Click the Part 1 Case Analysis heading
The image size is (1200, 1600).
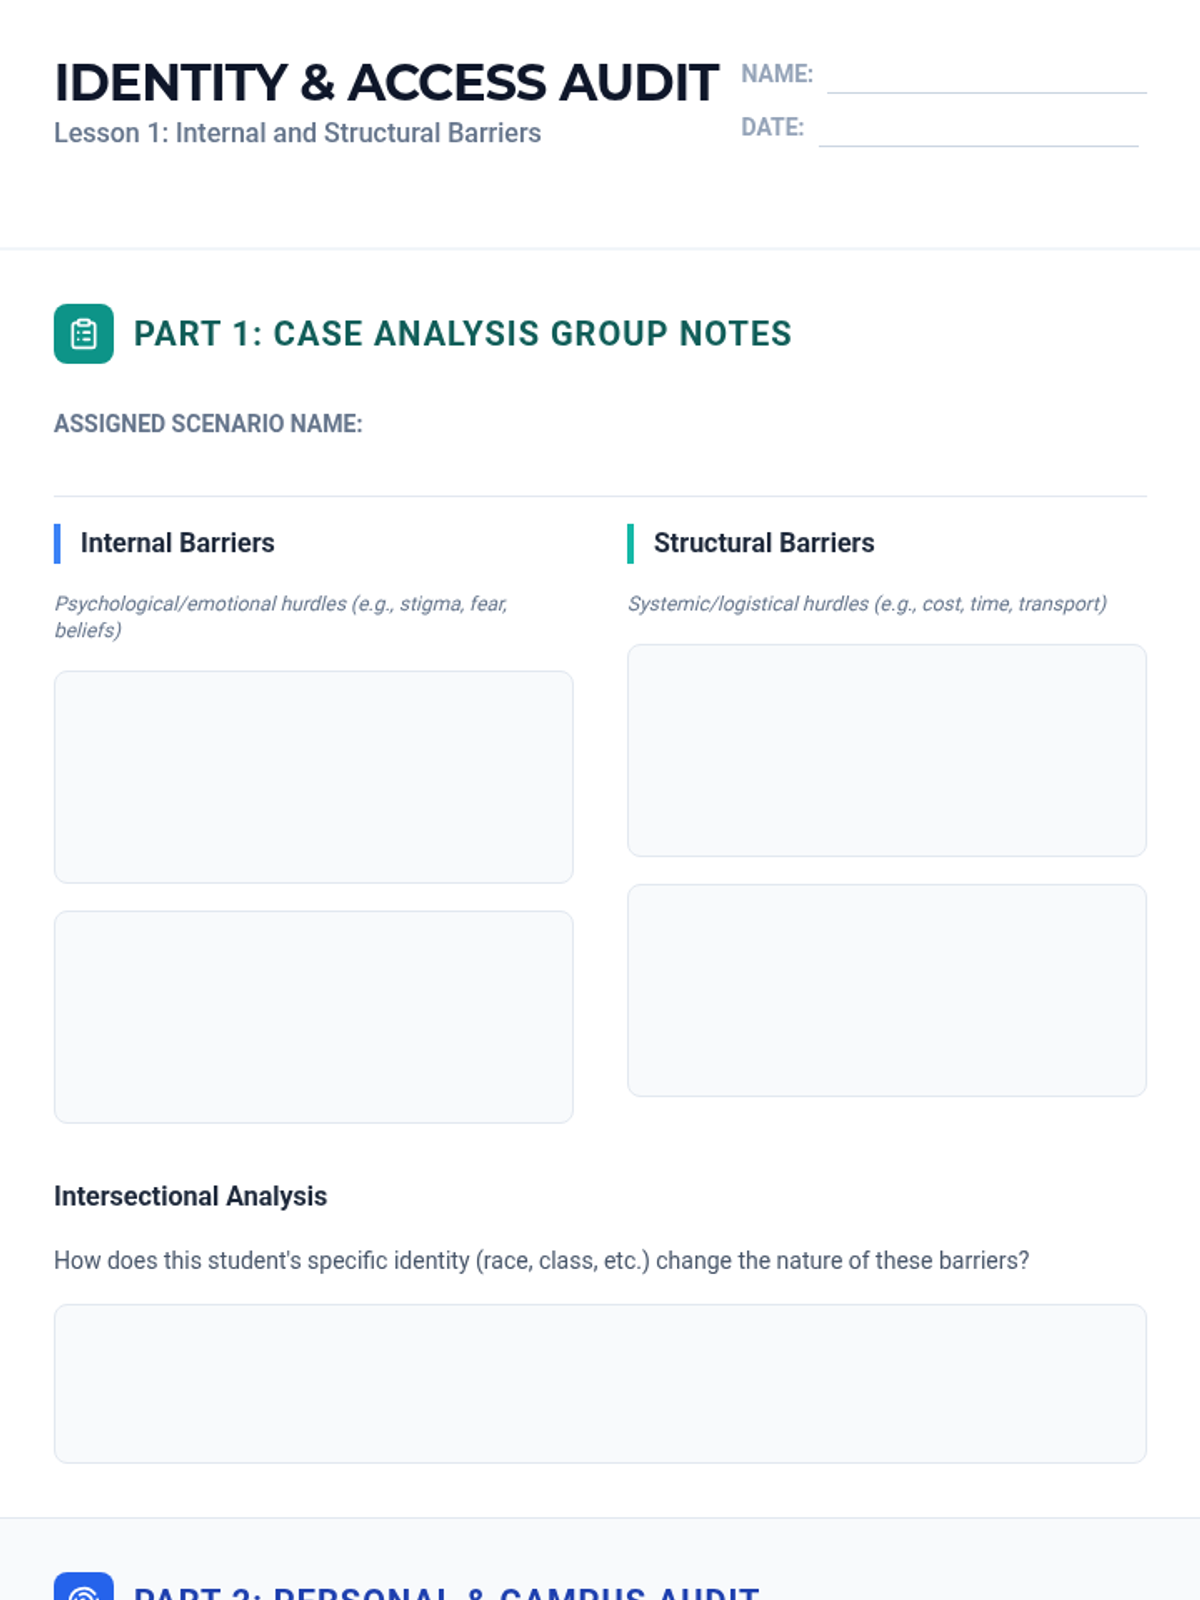[462, 334]
